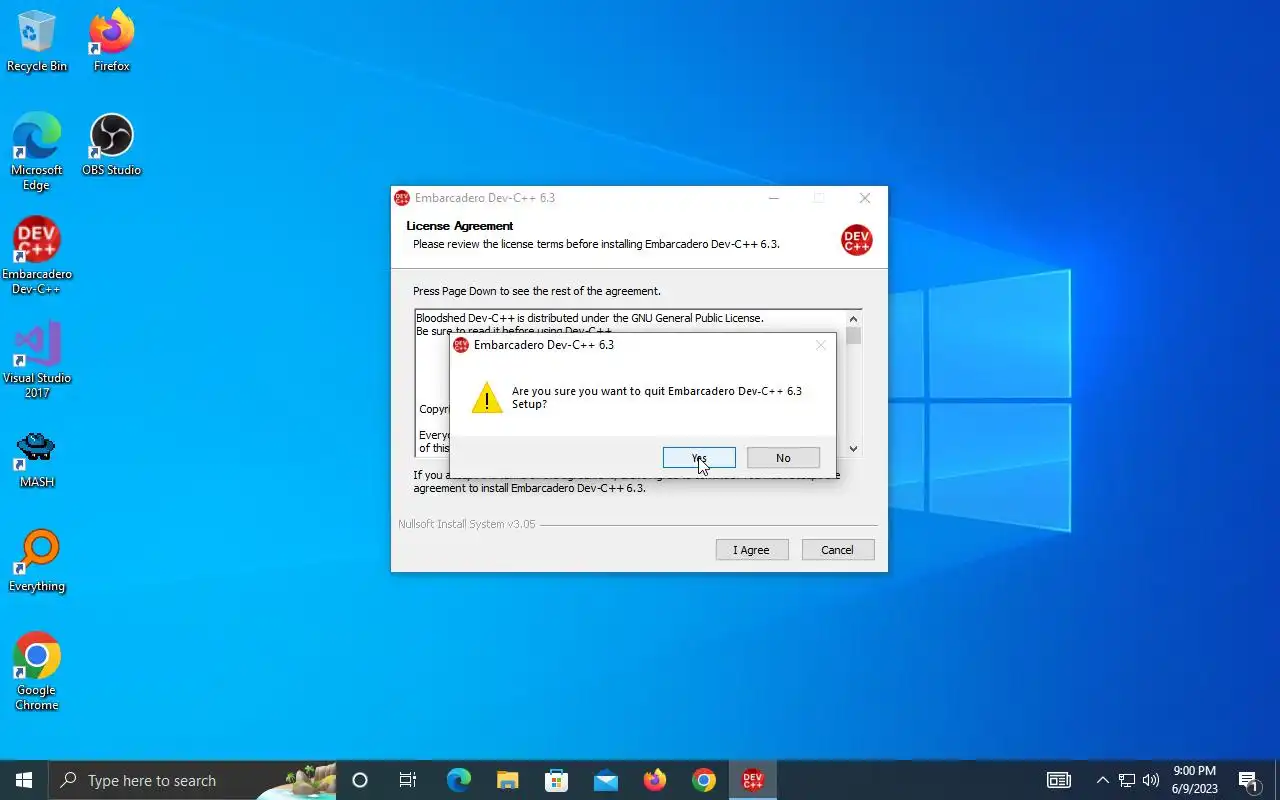Open the Windows Start menu
The height and width of the screenshot is (800, 1280).
pos(24,780)
